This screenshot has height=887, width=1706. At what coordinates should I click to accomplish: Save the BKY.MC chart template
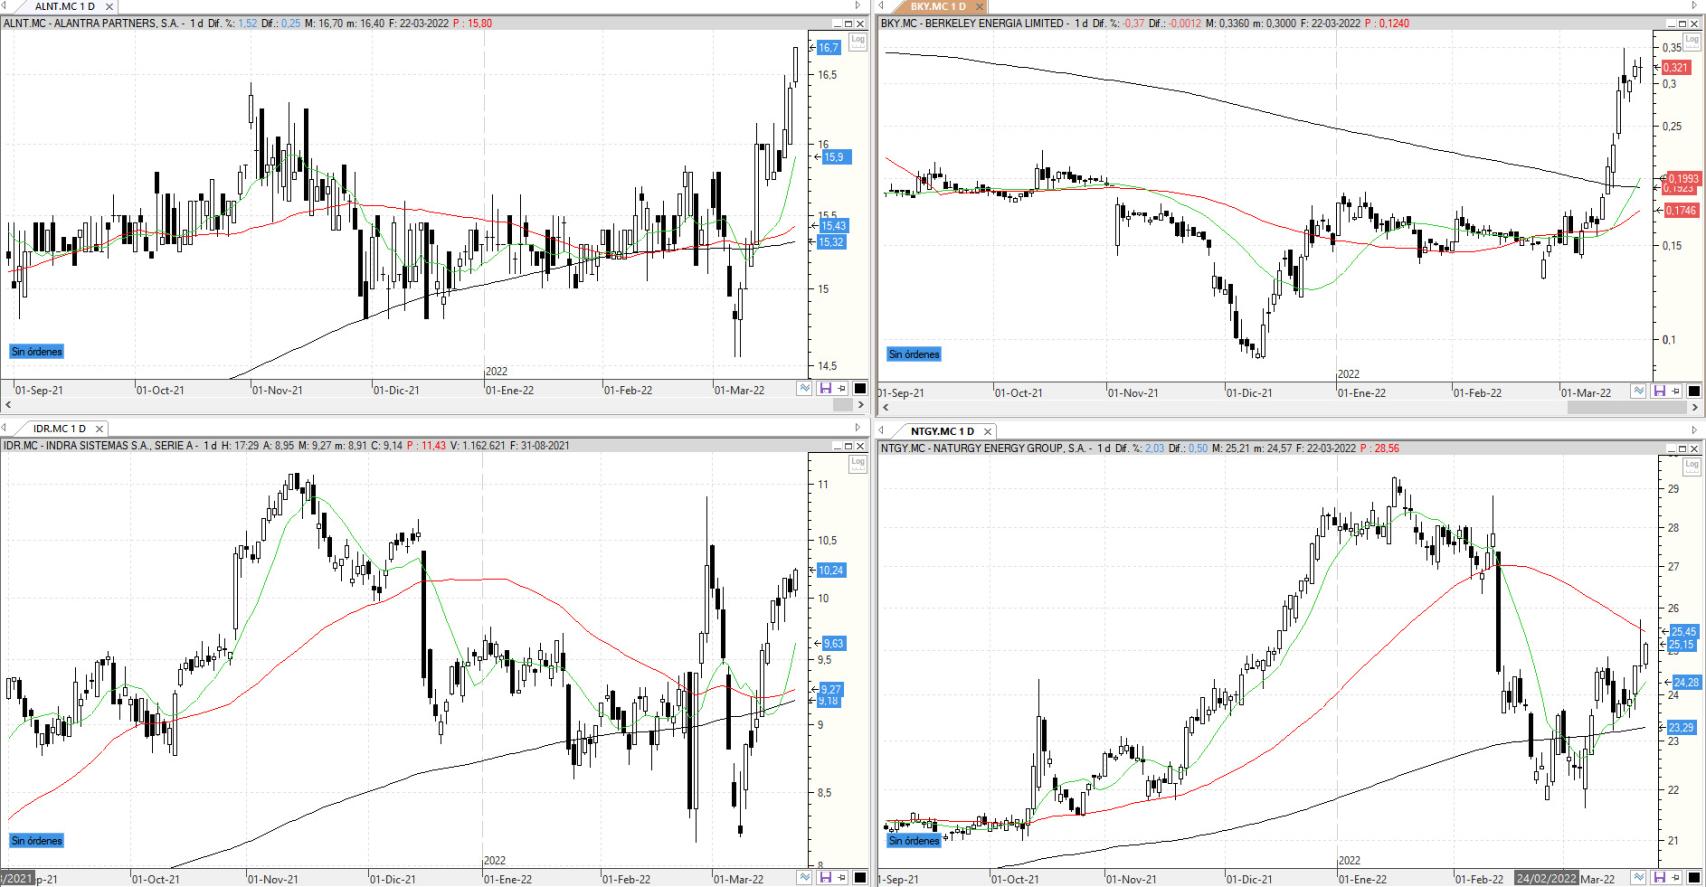pos(1660,391)
